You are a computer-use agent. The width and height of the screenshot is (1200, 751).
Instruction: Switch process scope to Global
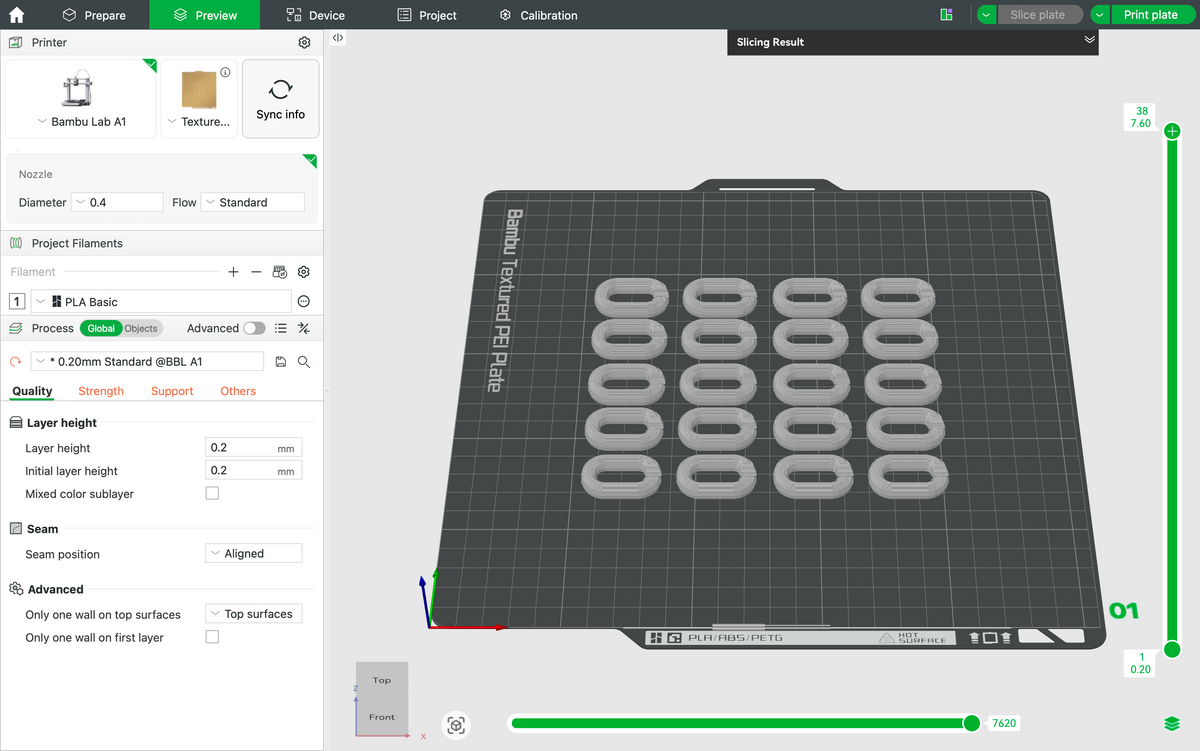click(100, 328)
